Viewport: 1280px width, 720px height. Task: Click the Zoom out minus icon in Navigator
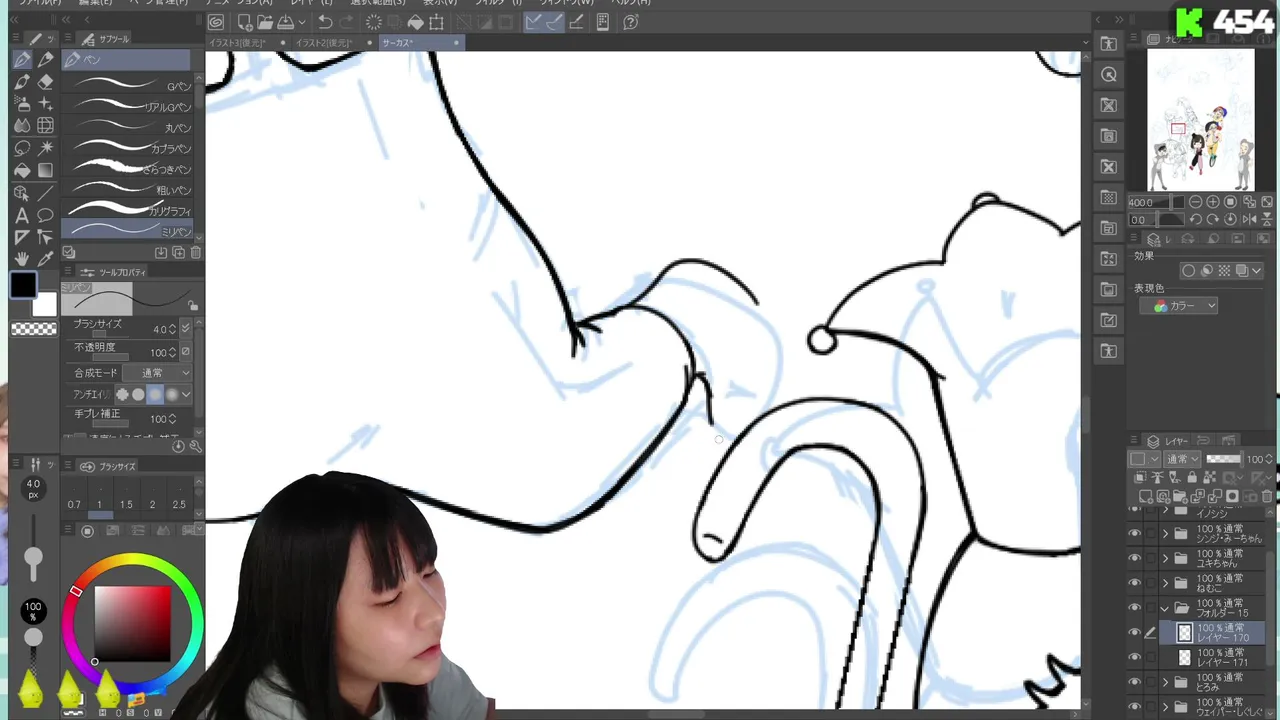[x=1196, y=202]
